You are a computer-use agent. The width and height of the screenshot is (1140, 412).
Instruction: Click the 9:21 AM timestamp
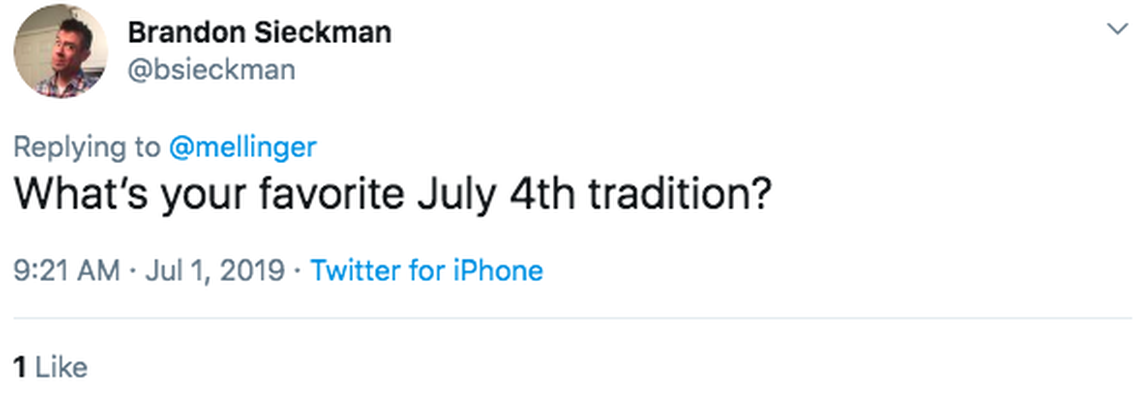(67, 270)
